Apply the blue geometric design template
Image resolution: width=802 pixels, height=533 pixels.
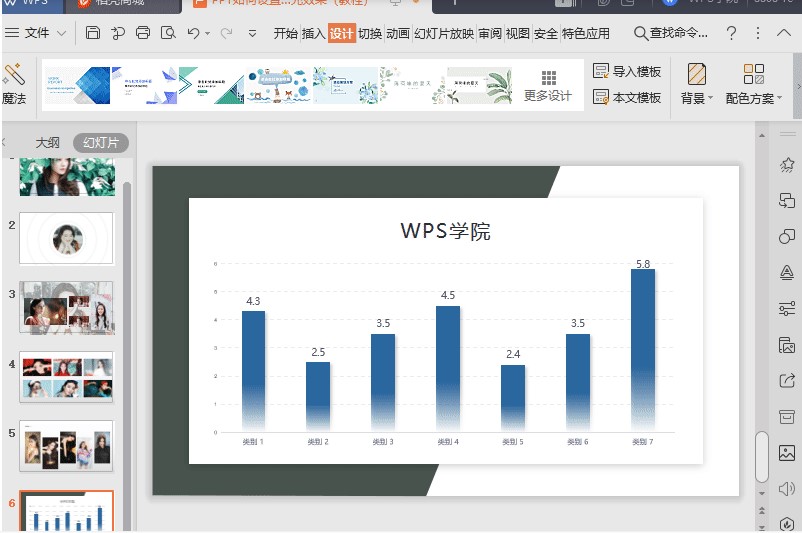(78, 85)
